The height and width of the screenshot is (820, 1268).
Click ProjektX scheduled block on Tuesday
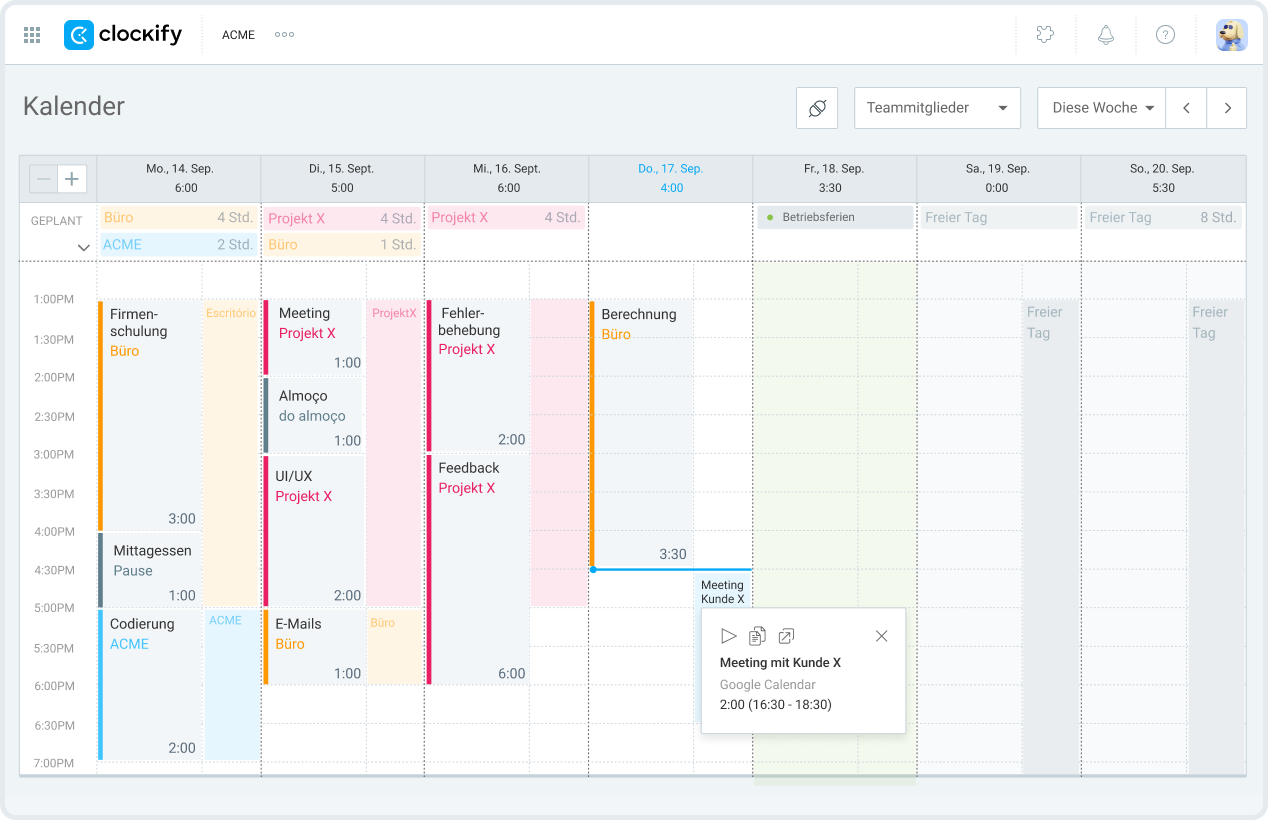click(394, 452)
